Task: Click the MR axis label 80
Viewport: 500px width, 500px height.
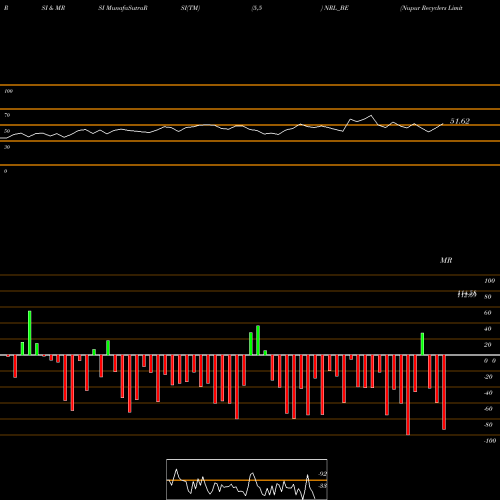Action: (x=487, y=297)
